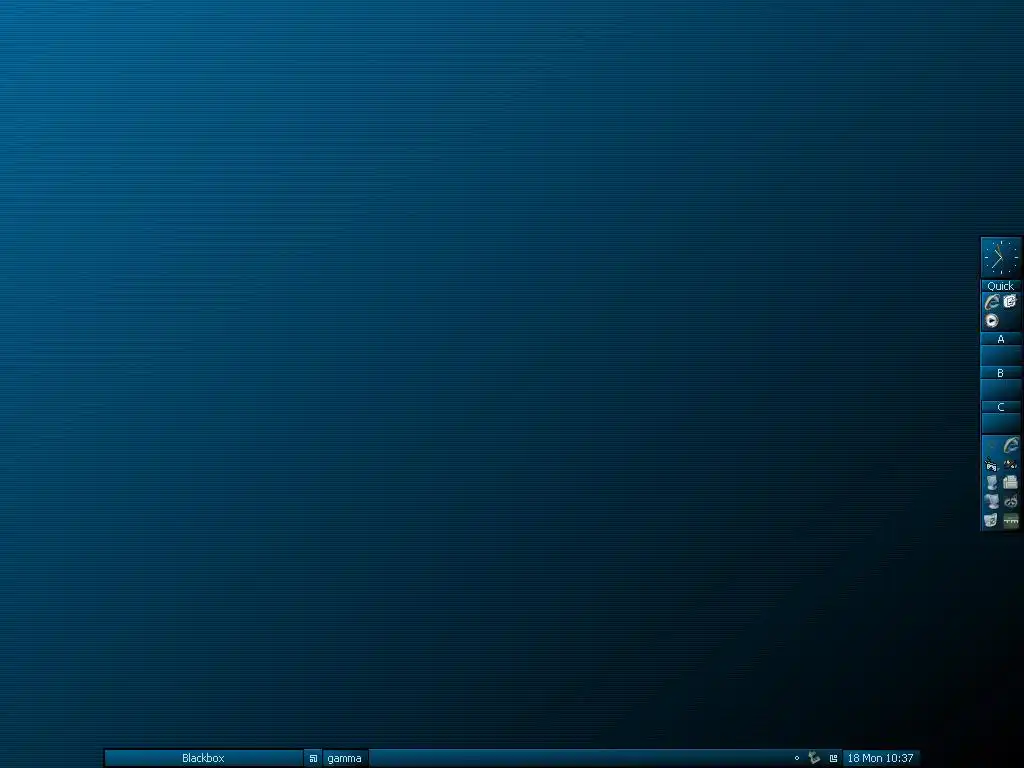This screenshot has height=768, width=1024.
Task: Select the Quick label header
Action: (1000, 286)
